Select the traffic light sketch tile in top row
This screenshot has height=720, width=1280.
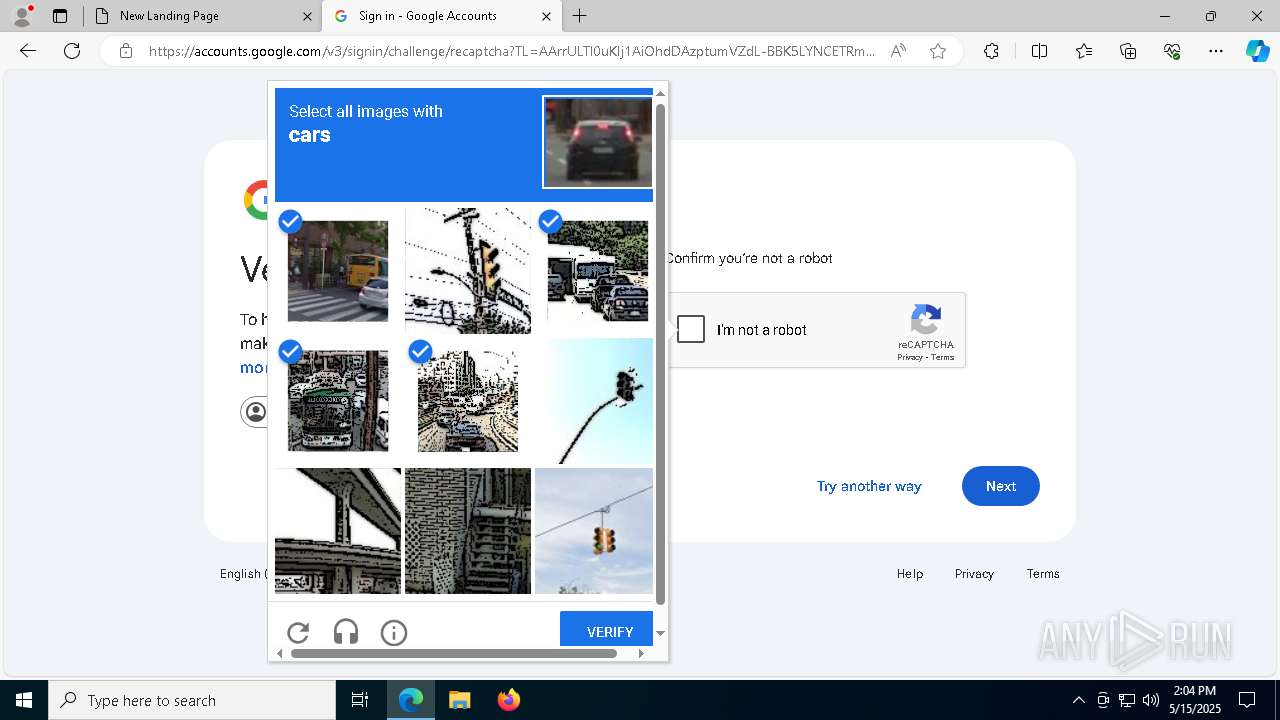(468, 271)
